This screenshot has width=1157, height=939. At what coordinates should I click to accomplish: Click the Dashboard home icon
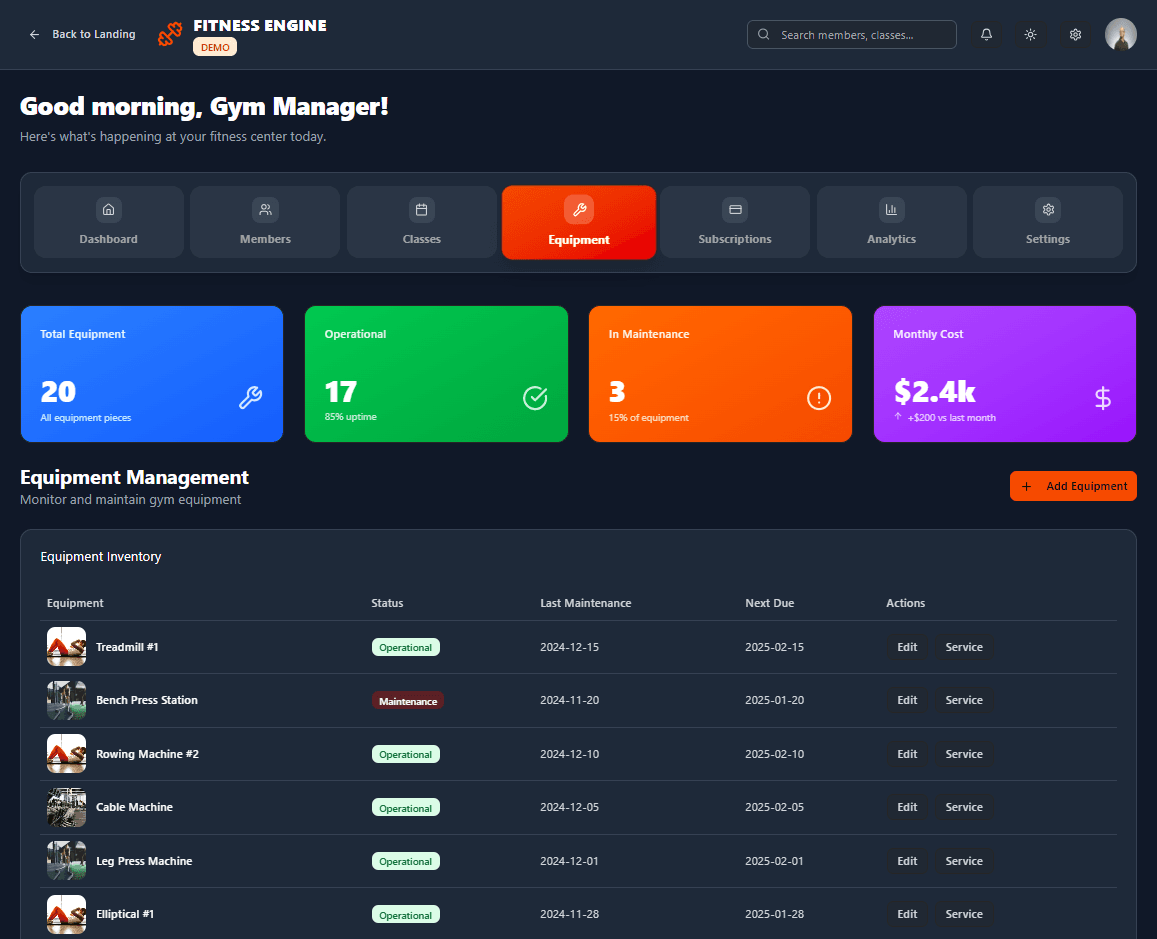pyautogui.click(x=108, y=209)
